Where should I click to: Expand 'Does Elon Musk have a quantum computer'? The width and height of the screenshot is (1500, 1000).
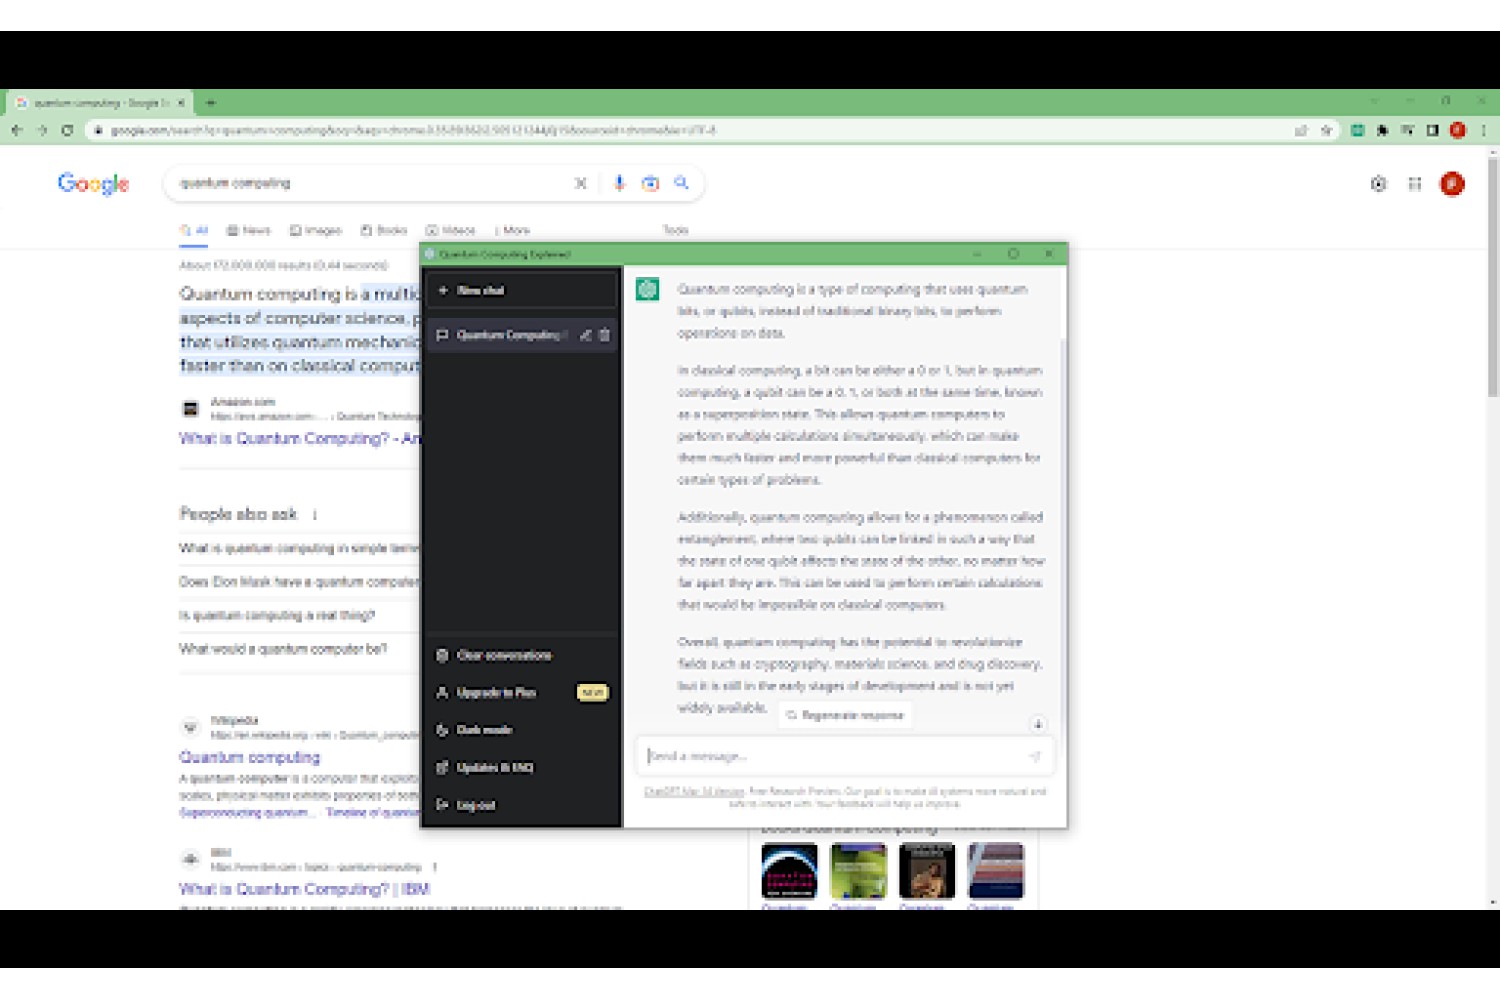[299, 582]
